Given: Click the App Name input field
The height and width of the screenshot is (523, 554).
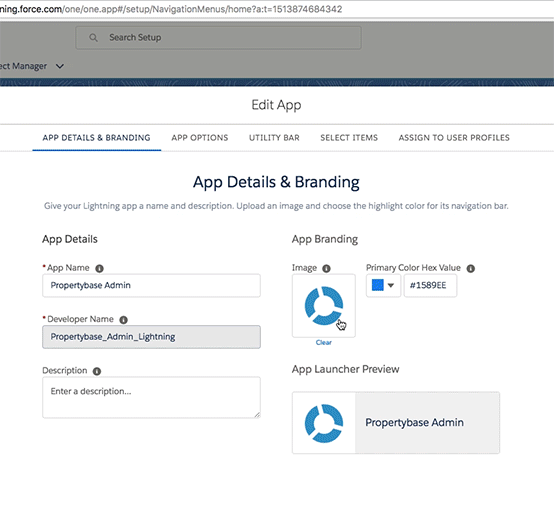Looking at the screenshot, I should (x=151, y=286).
